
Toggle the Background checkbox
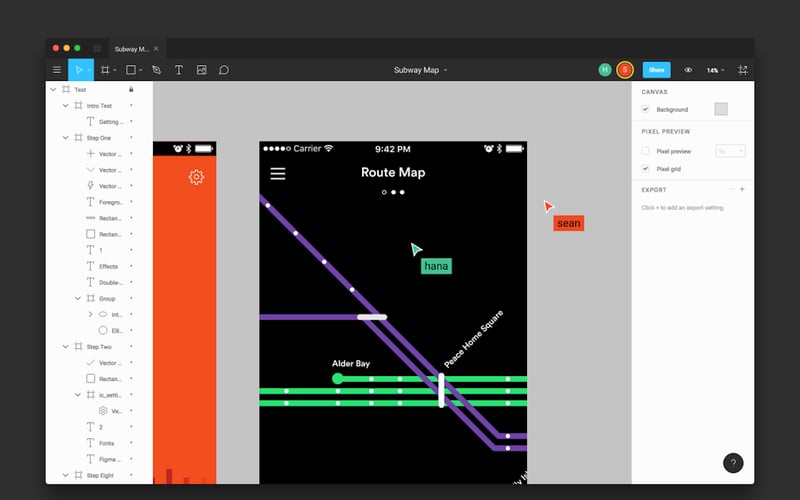(x=645, y=109)
